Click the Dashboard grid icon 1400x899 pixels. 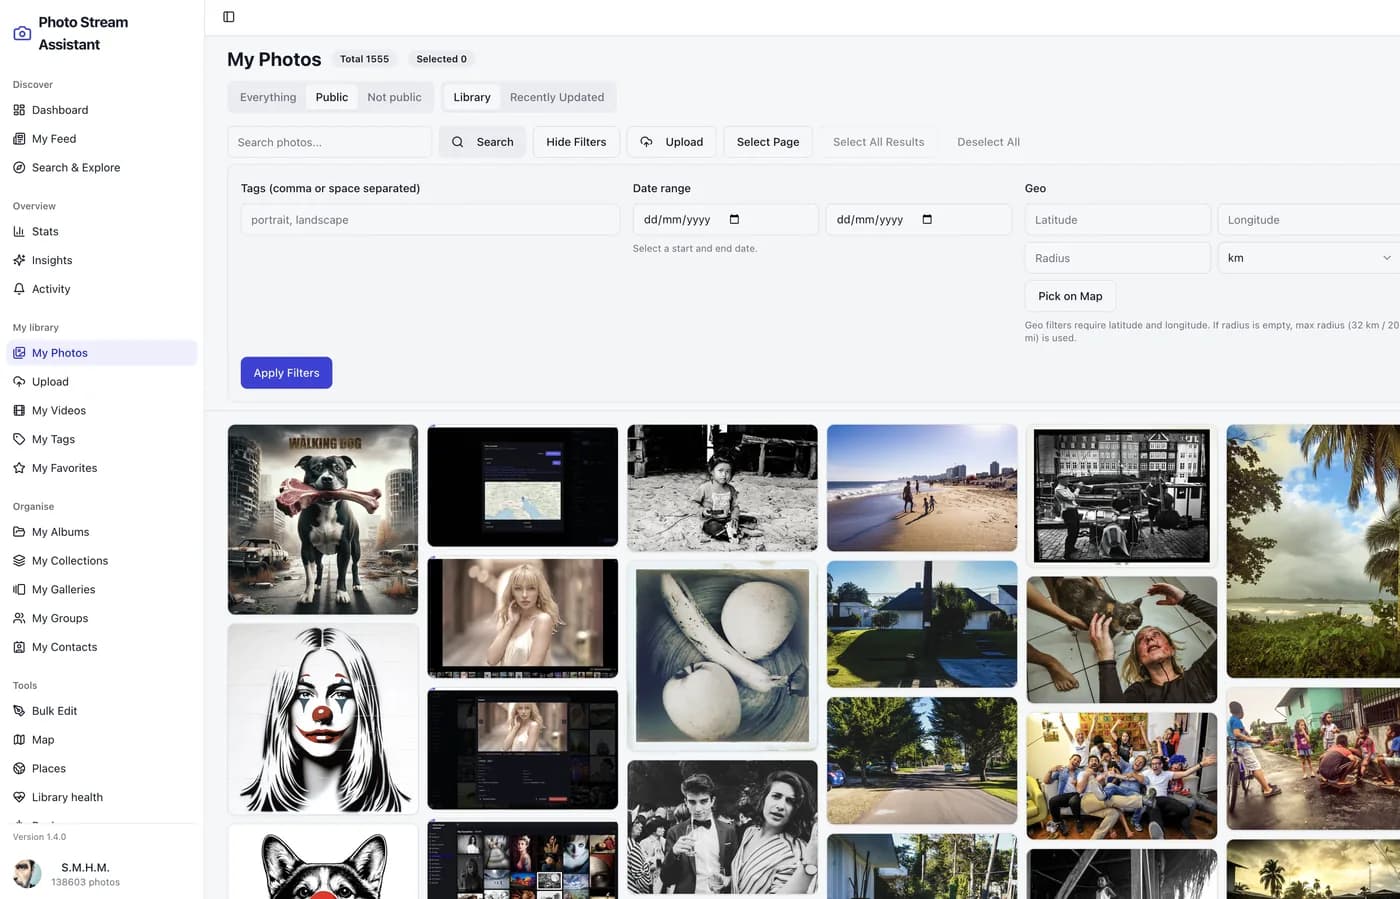pos(19,110)
